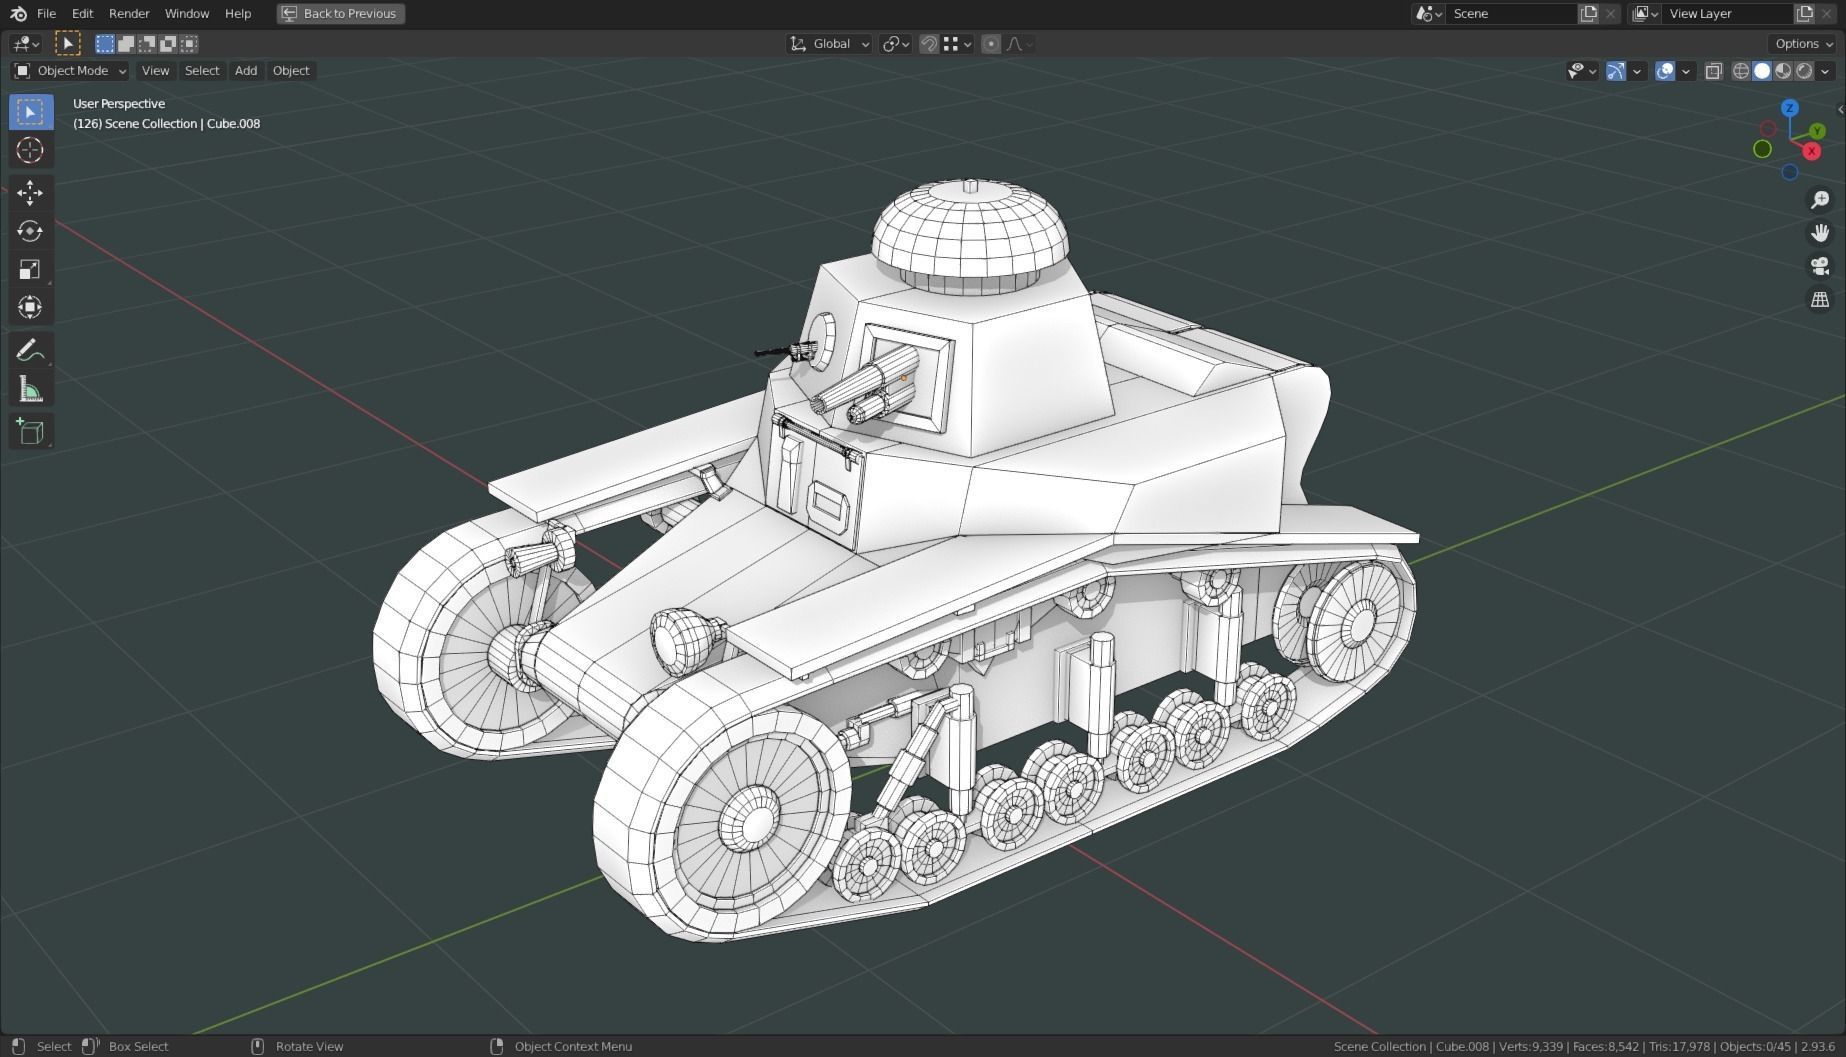This screenshot has height=1057, width=1846.
Task: Toggle proportional editing
Action: click(x=991, y=43)
